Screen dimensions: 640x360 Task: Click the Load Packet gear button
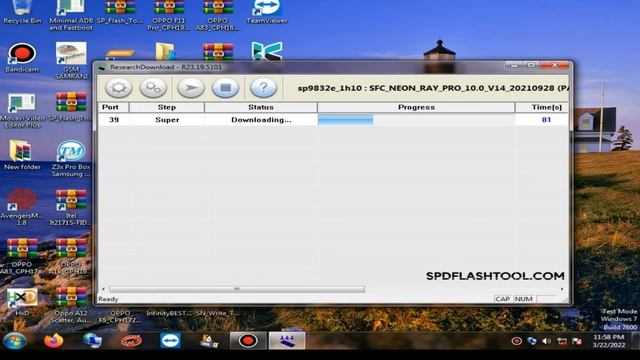point(119,88)
